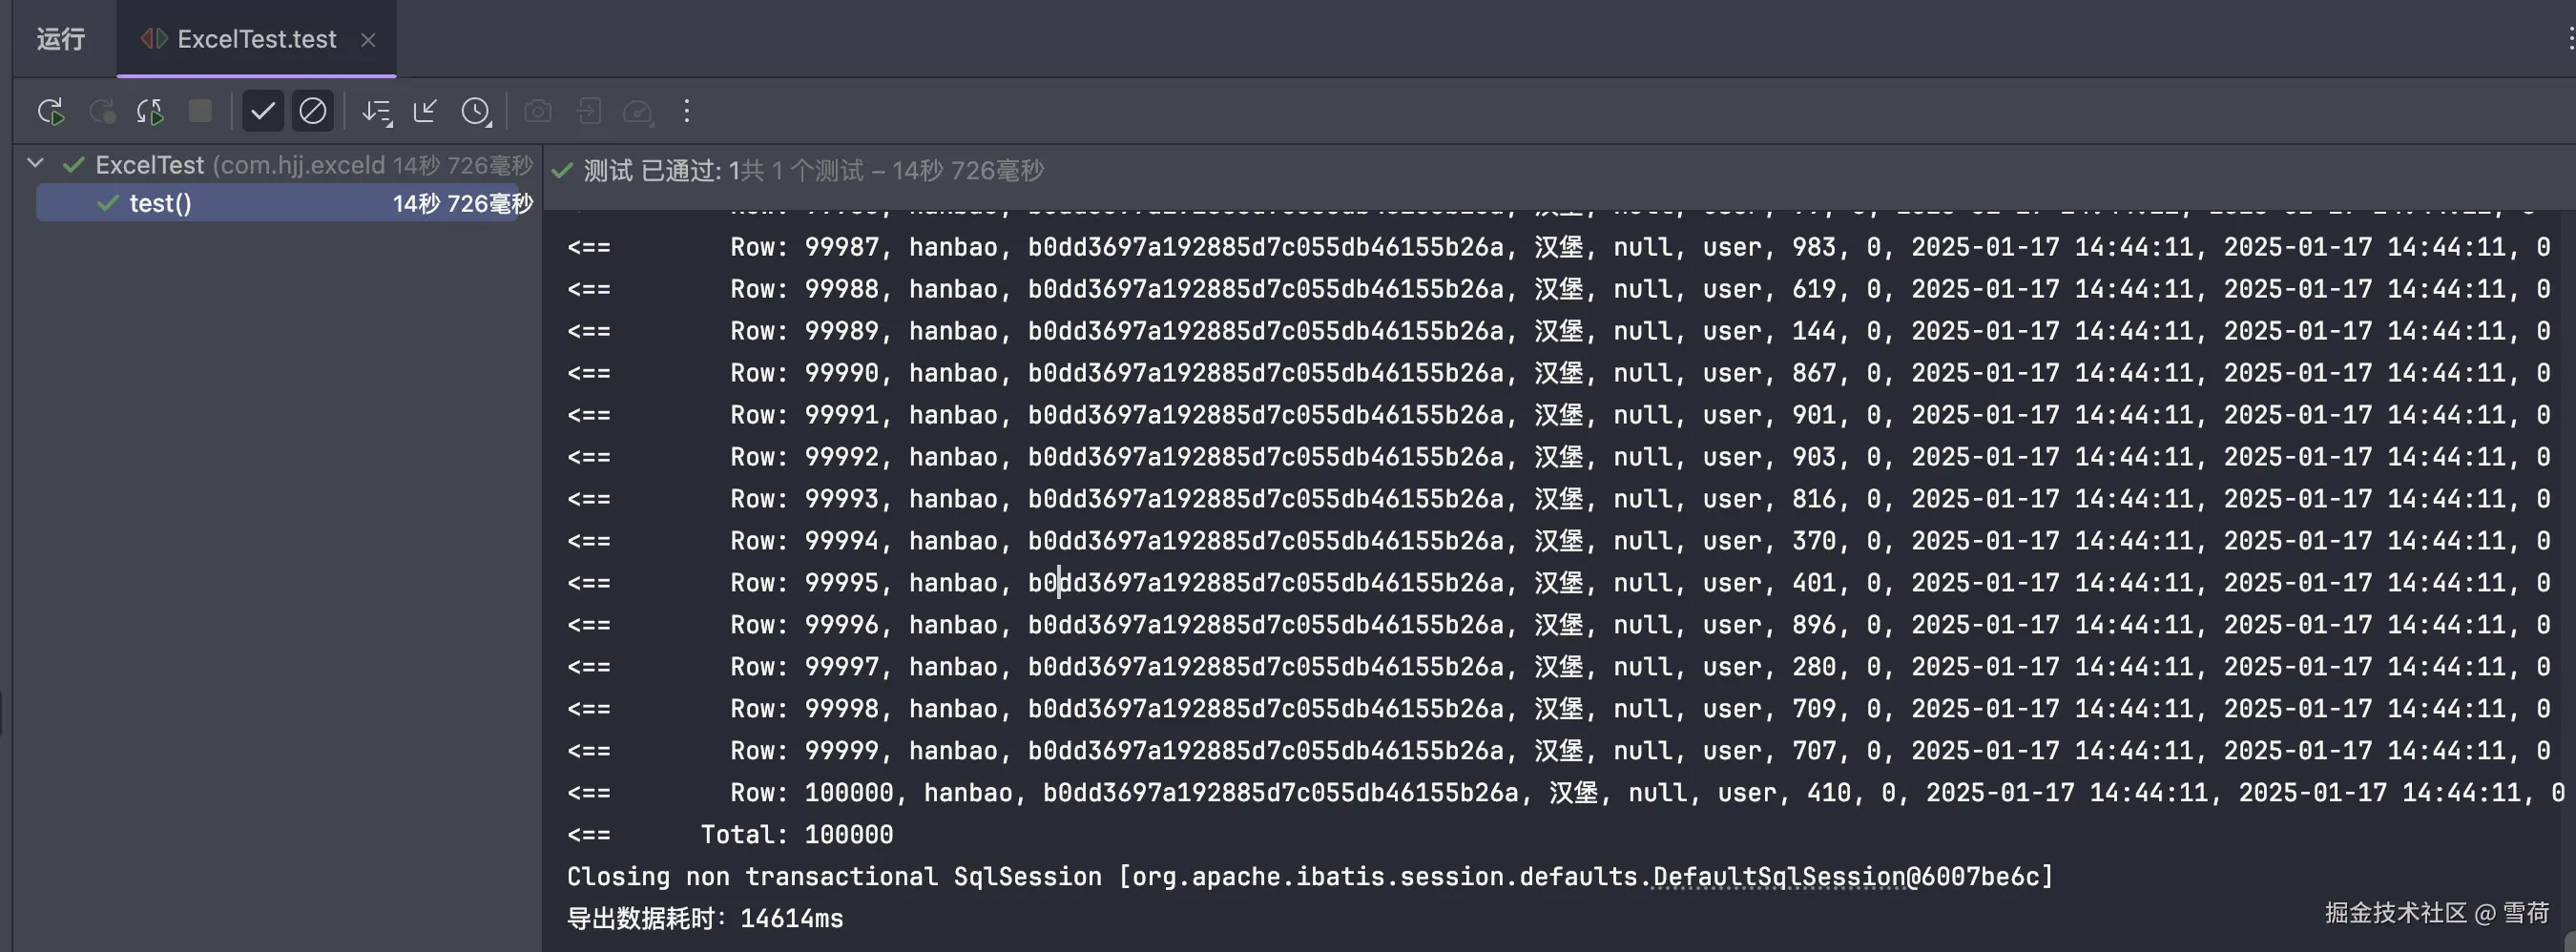Click console line Row: 99994
Image resolution: width=2576 pixels, height=952 pixels.
coord(1558,541)
